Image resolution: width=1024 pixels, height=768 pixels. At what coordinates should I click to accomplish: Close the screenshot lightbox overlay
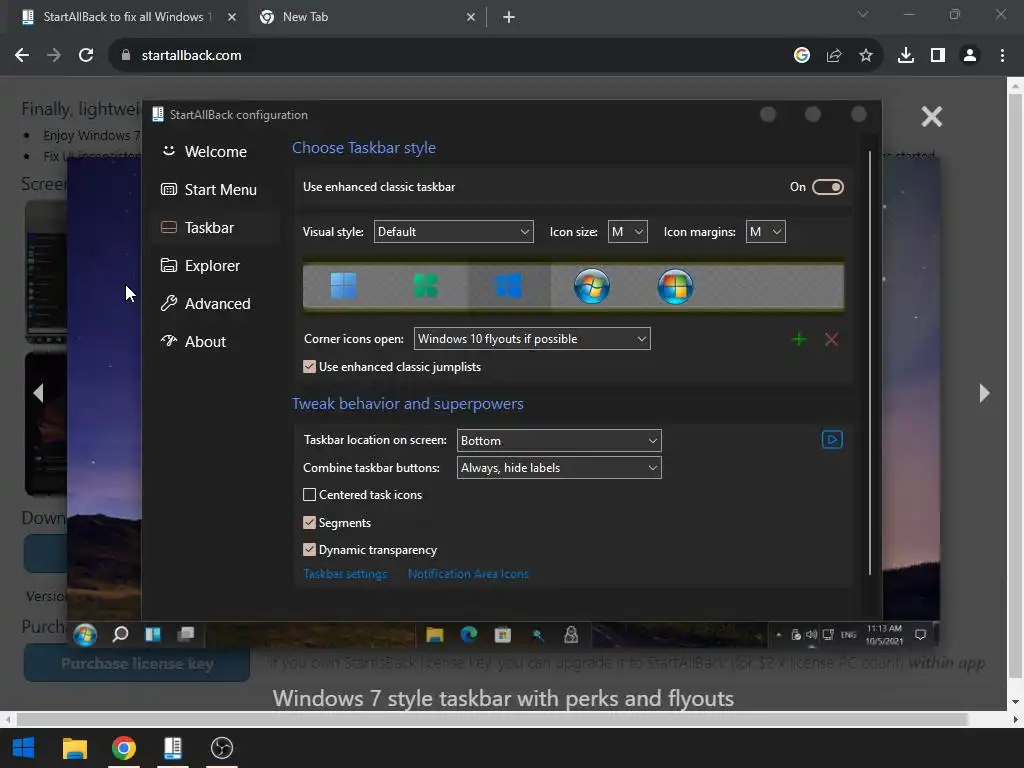pos(931,117)
